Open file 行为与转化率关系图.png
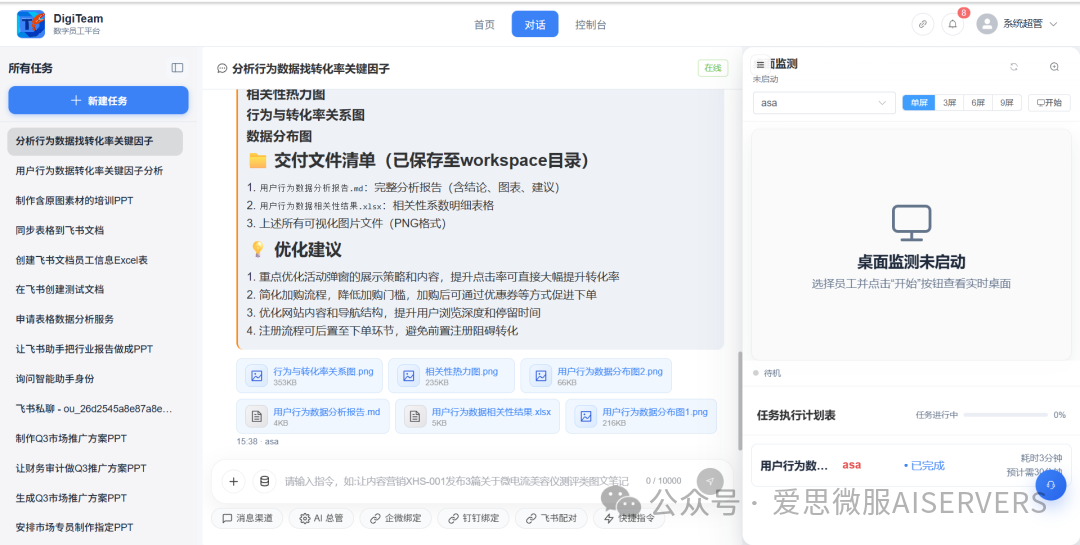The height and width of the screenshot is (545, 1080). pyautogui.click(x=311, y=376)
